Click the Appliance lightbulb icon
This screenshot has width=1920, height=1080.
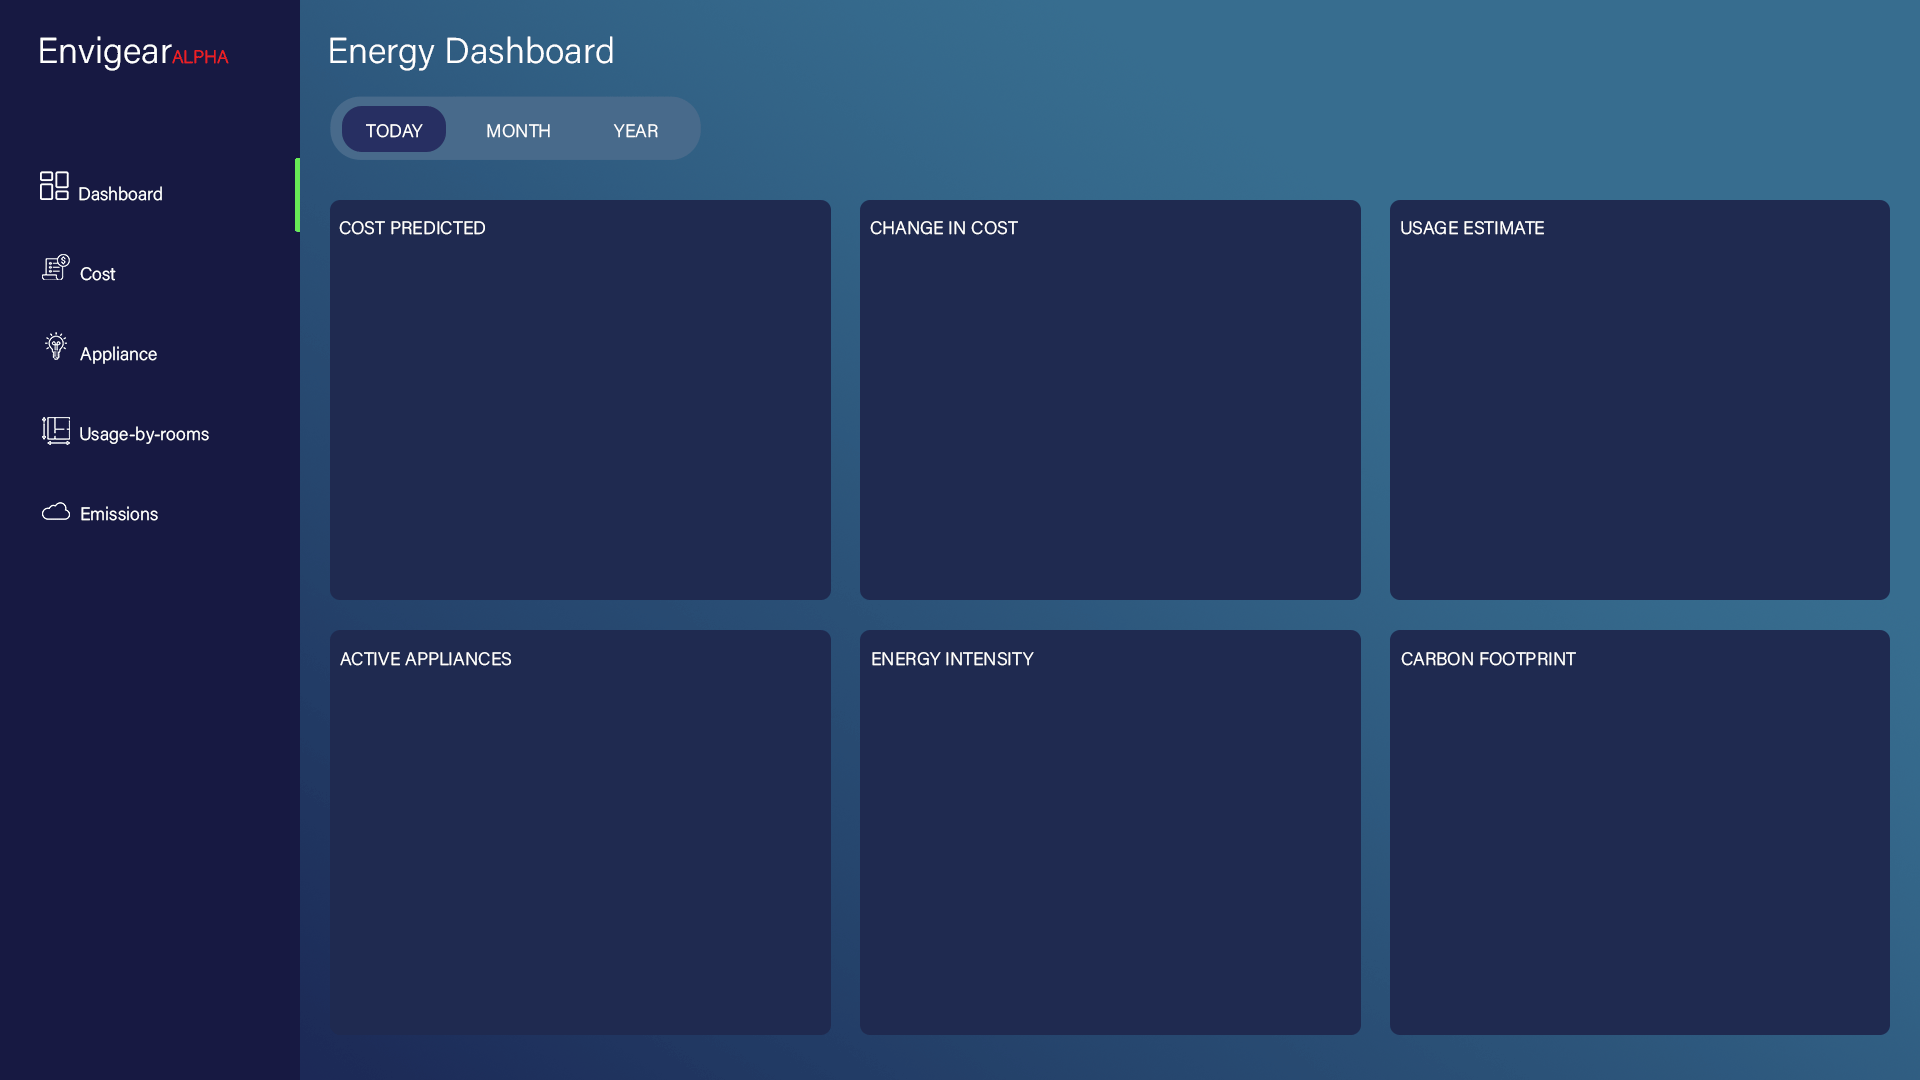56,346
